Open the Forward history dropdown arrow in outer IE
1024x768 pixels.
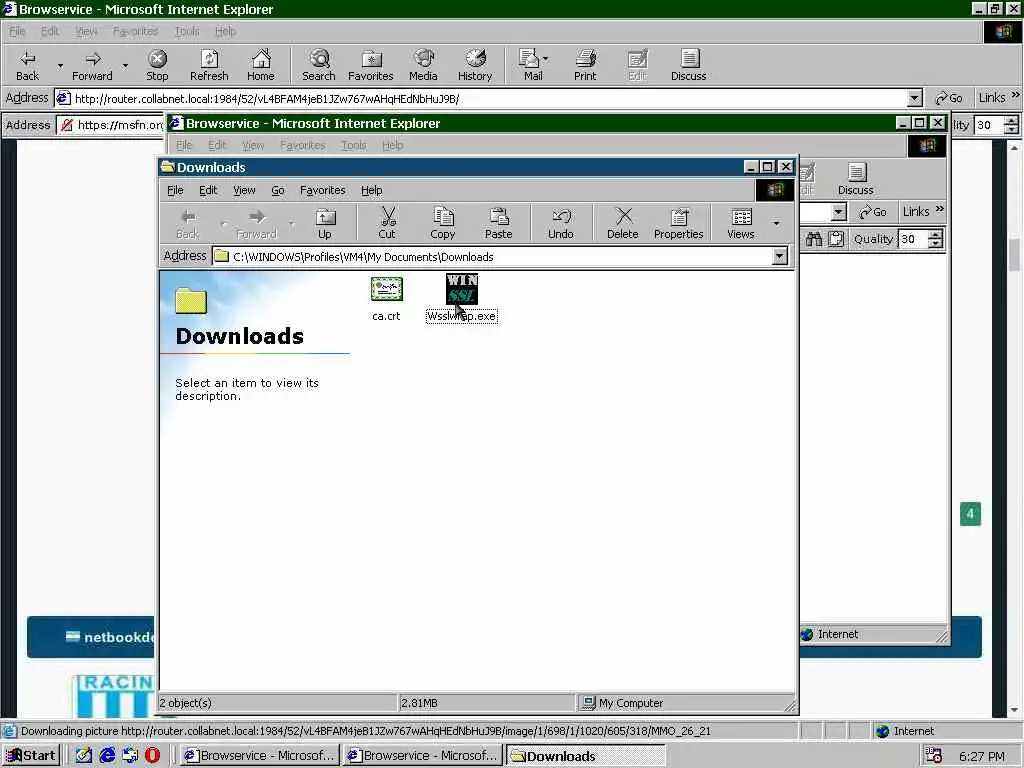point(125,66)
